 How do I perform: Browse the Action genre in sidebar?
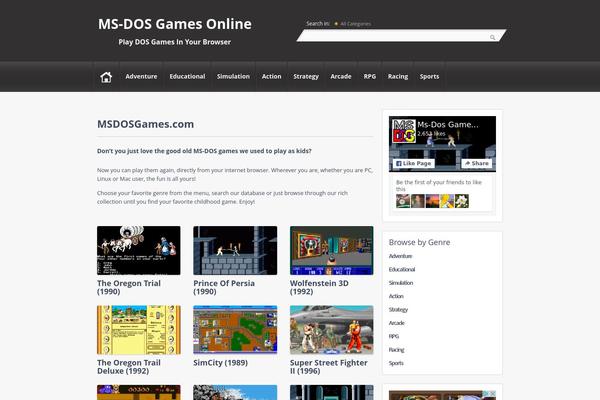(396, 296)
